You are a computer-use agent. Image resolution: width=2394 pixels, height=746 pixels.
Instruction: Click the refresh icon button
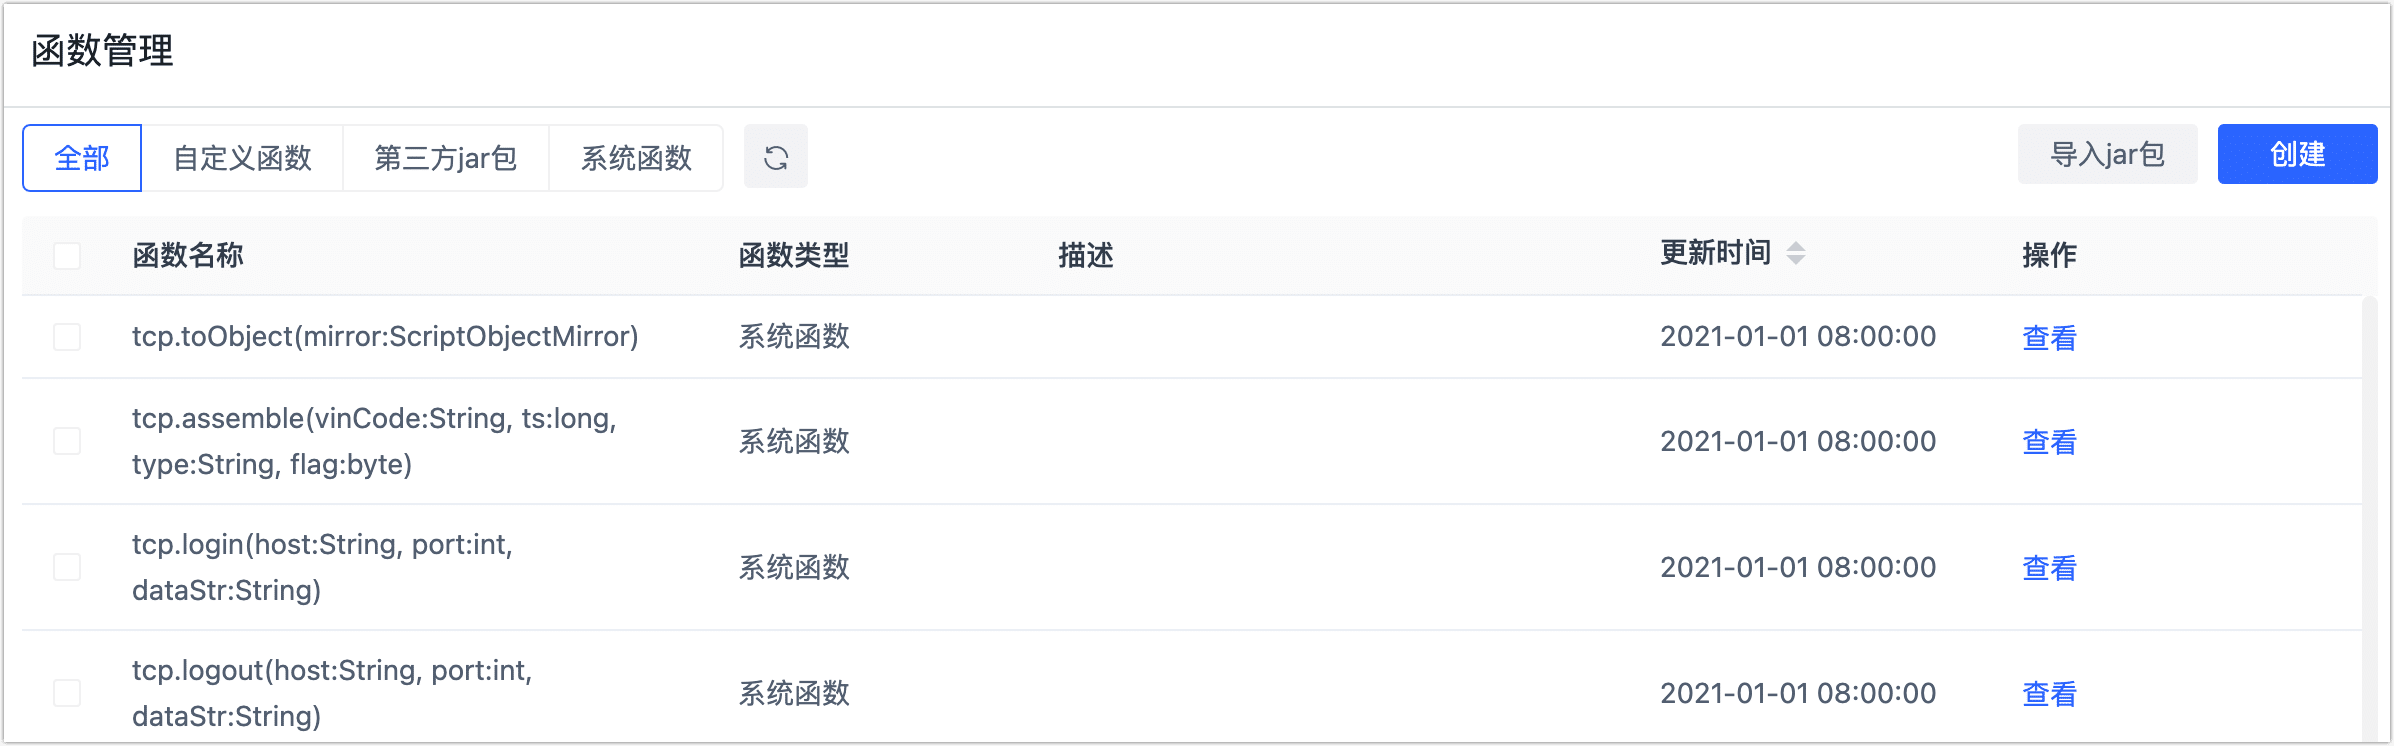tap(775, 157)
